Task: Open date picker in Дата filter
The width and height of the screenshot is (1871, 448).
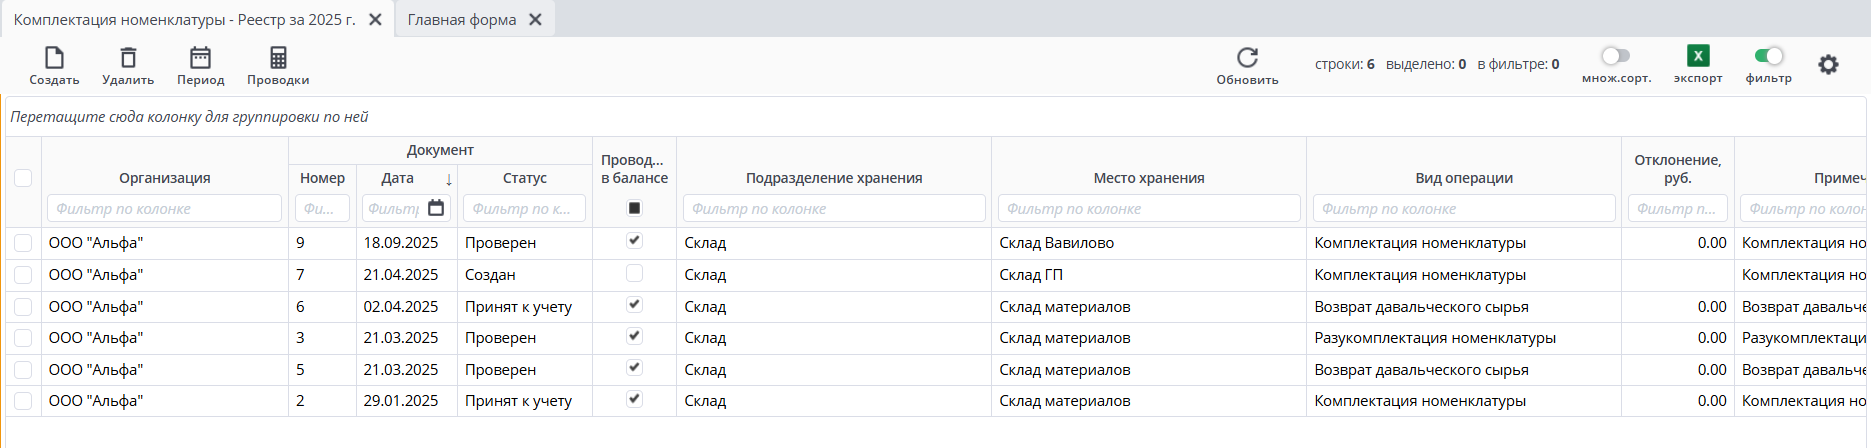Action: (x=436, y=208)
